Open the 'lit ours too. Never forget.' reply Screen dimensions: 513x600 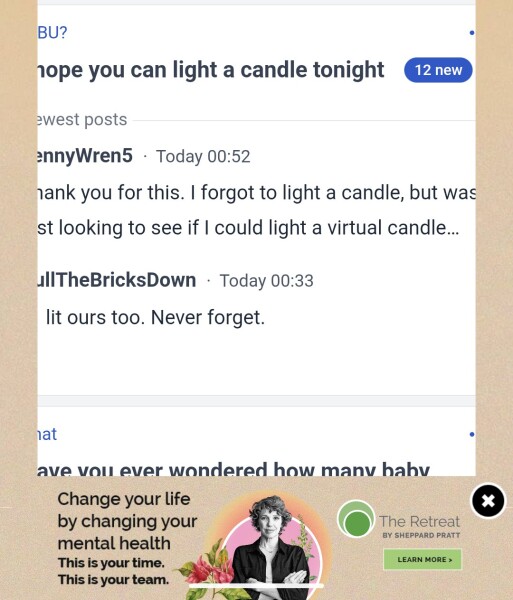click(x=155, y=317)
